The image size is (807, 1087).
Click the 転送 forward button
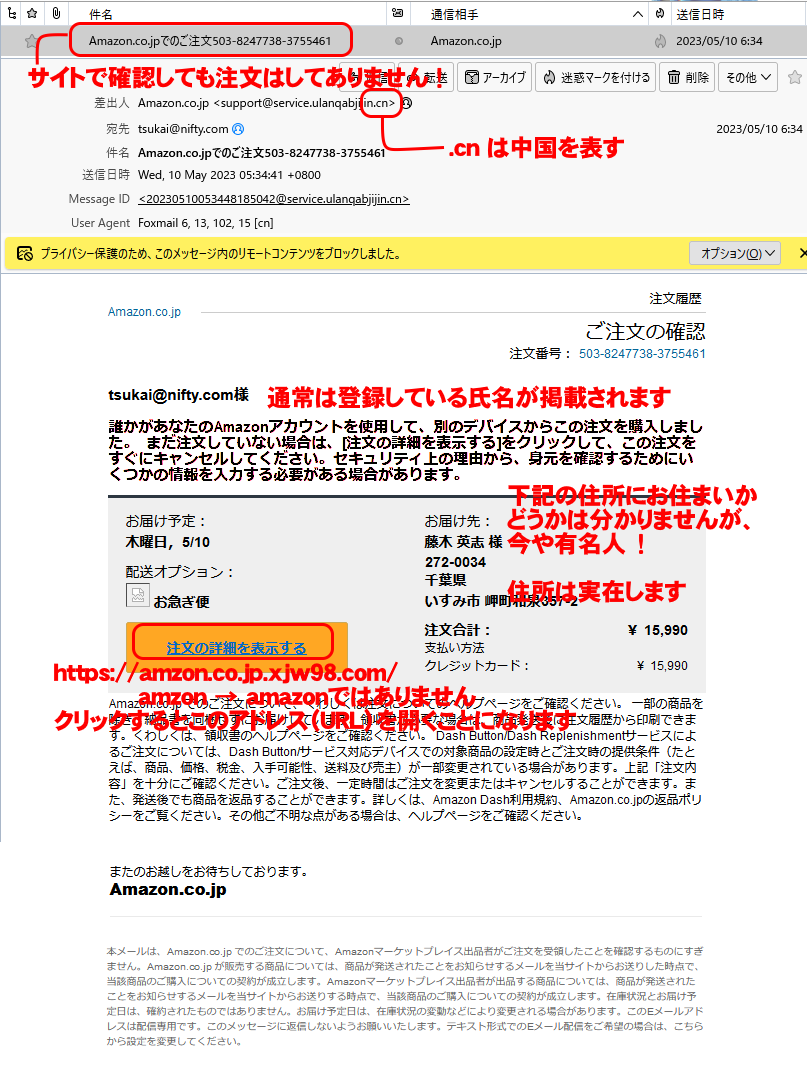tap(428, 77)
